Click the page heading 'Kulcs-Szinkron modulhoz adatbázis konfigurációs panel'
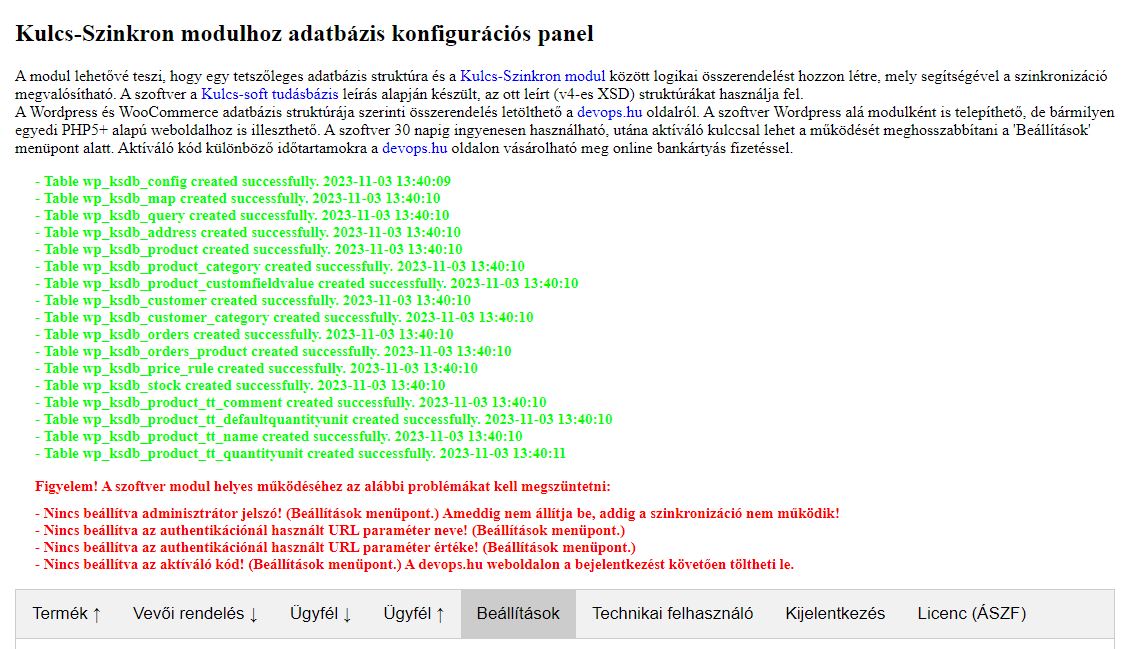The width and height of the screenshot is (1127, 649). [x=305, y=34]
